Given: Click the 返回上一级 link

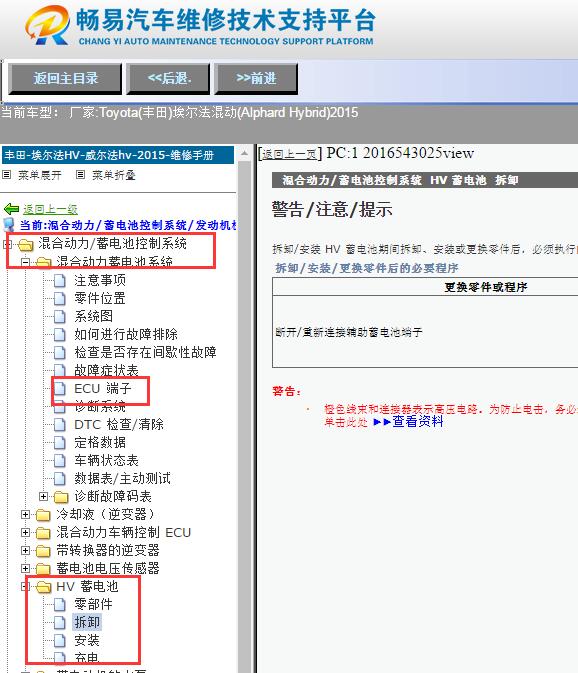Looking at the screenshot, I should pyautogui.click(x=50, y=209).
